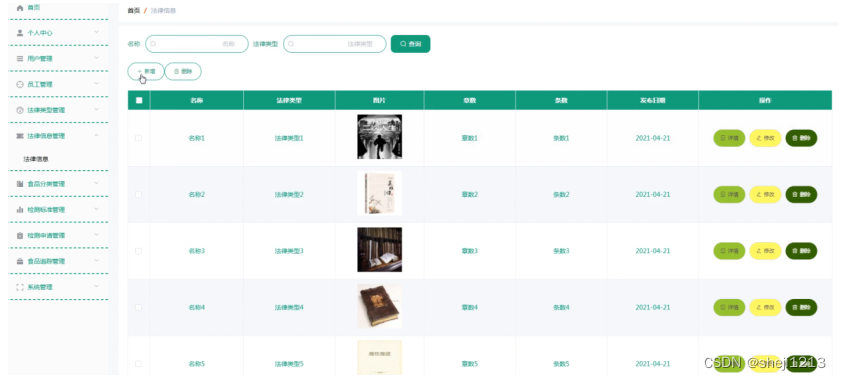Expand 用户管理 with its chevron

(97, 58)
